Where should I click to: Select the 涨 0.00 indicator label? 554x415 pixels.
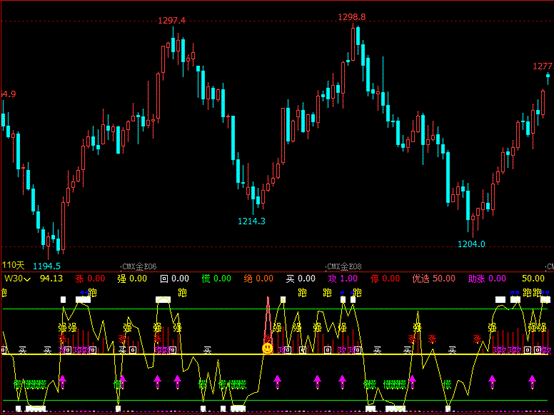tap(90, 279)
